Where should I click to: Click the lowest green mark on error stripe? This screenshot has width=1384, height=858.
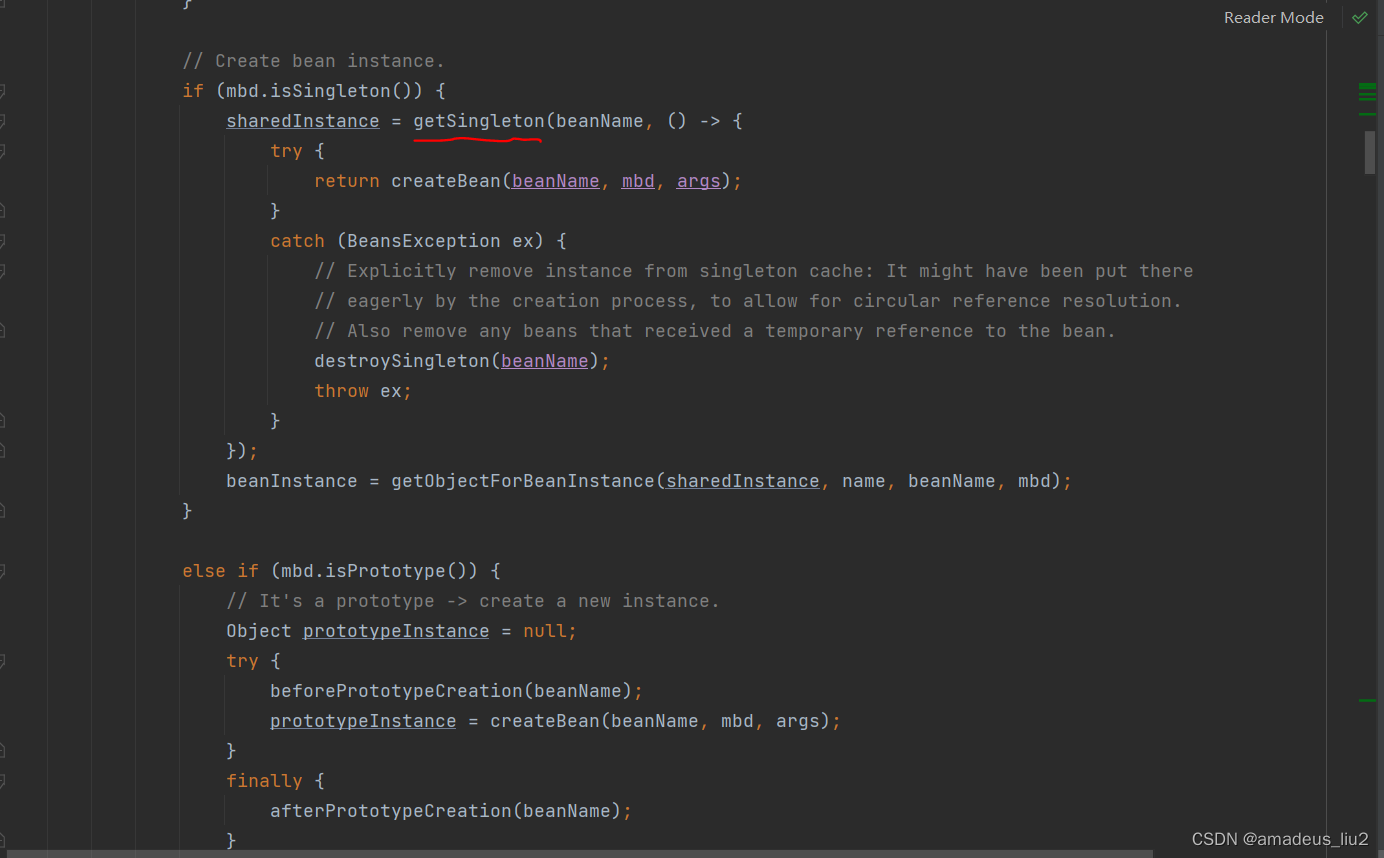pyautogui.click(x=1367, y=700)
